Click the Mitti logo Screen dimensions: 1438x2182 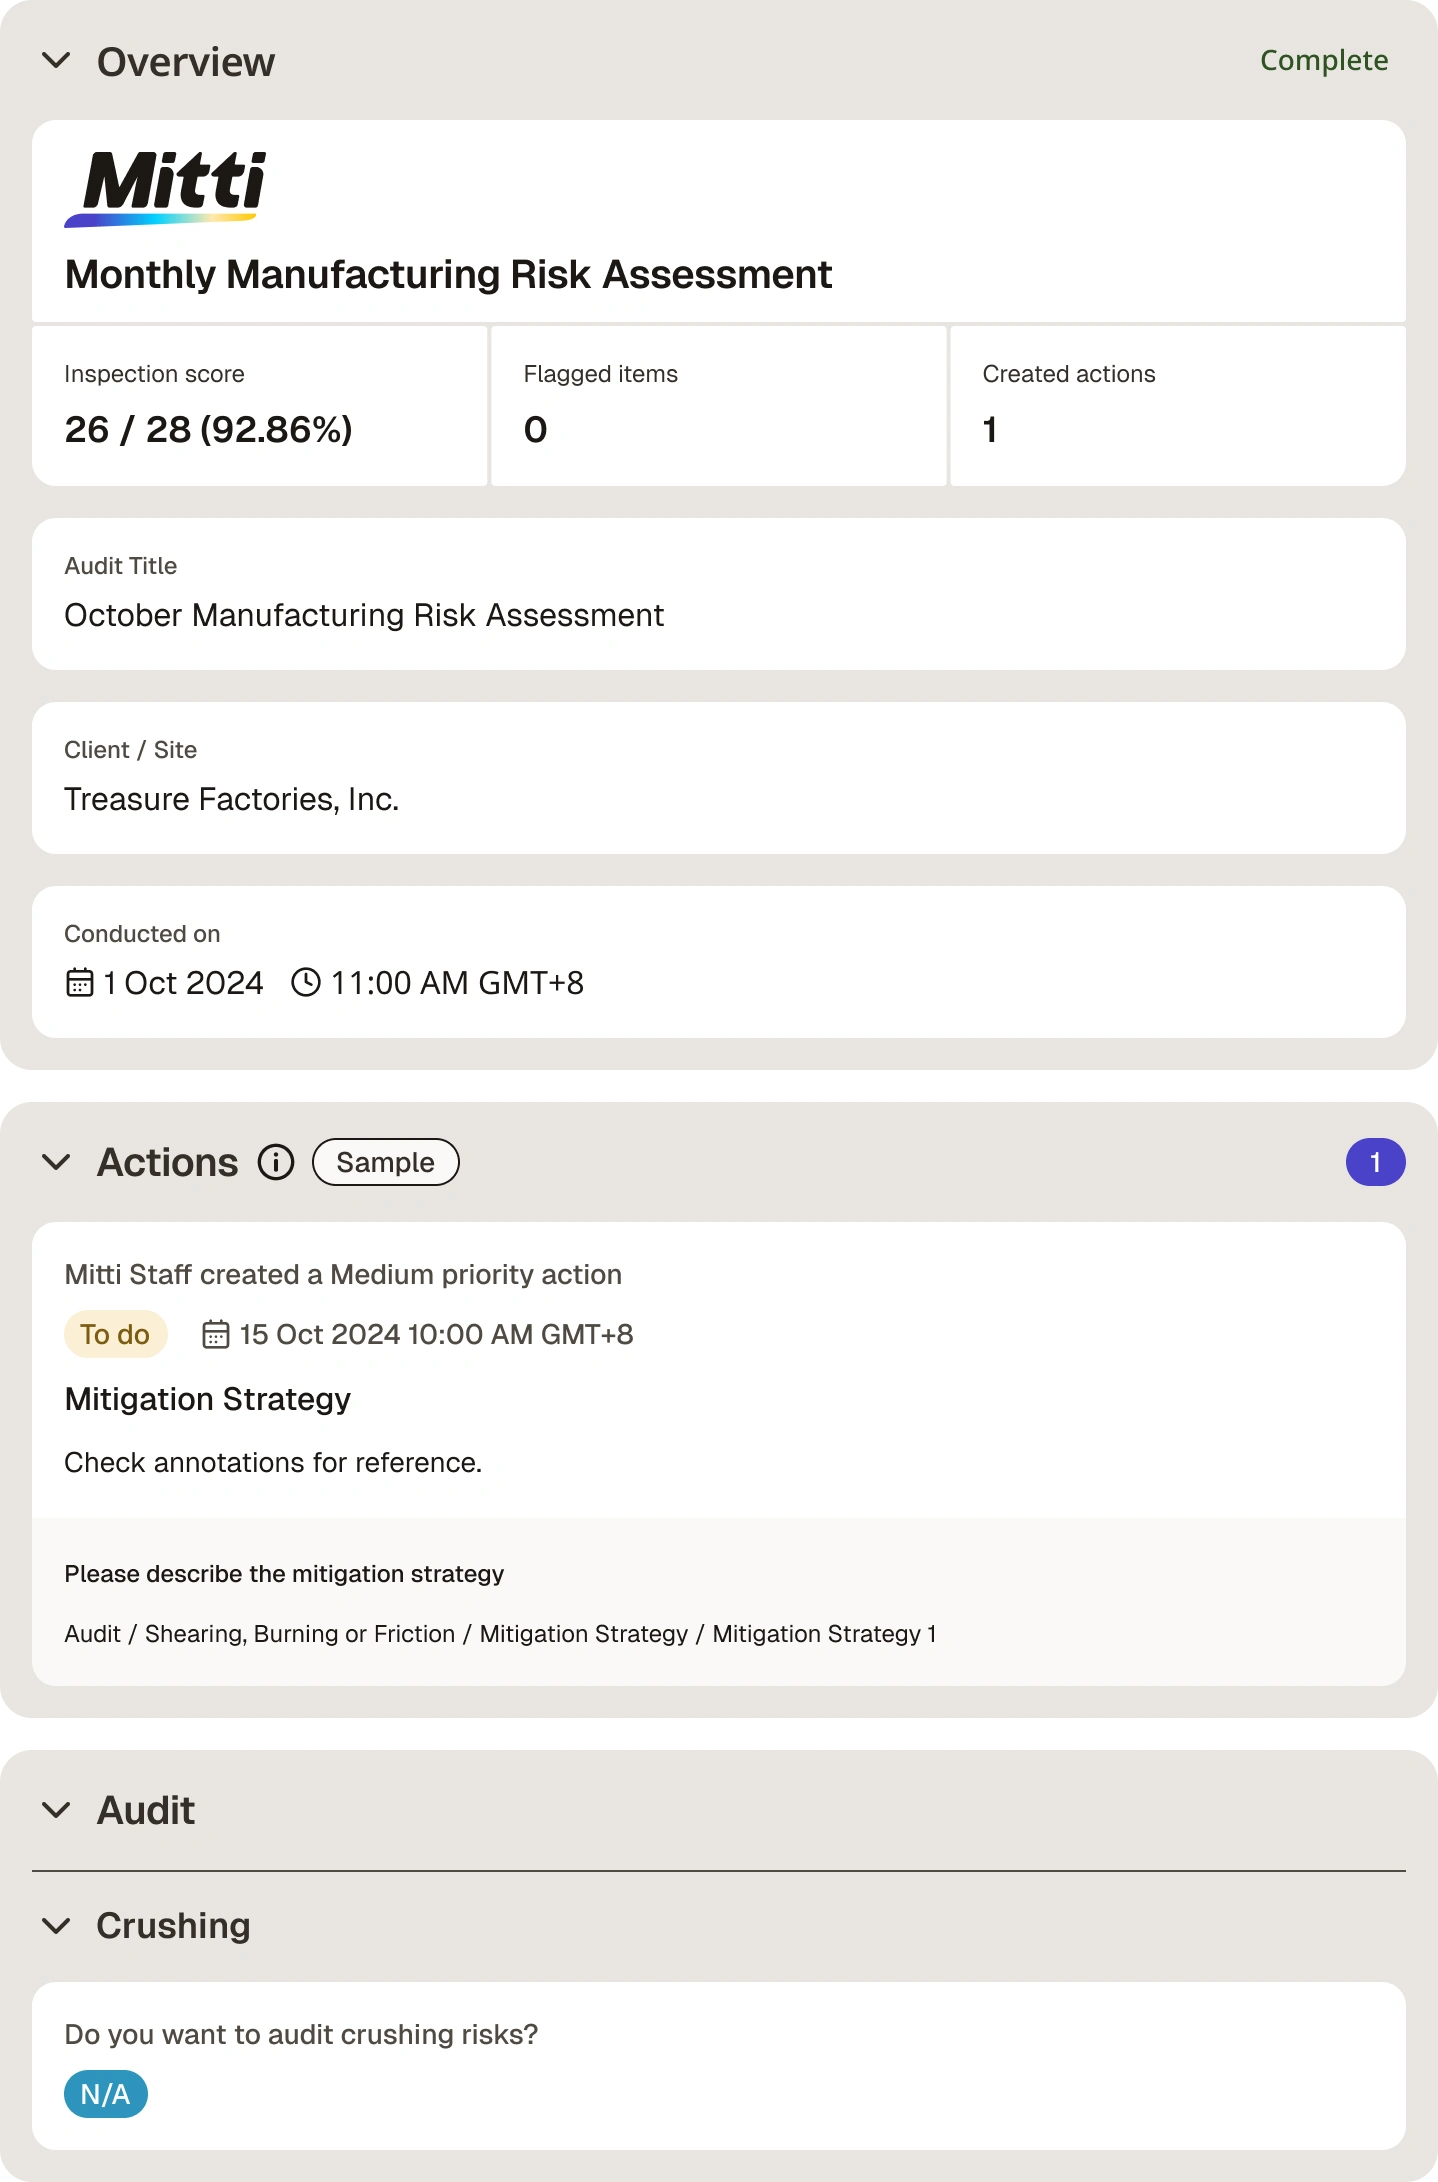point(166,189)
